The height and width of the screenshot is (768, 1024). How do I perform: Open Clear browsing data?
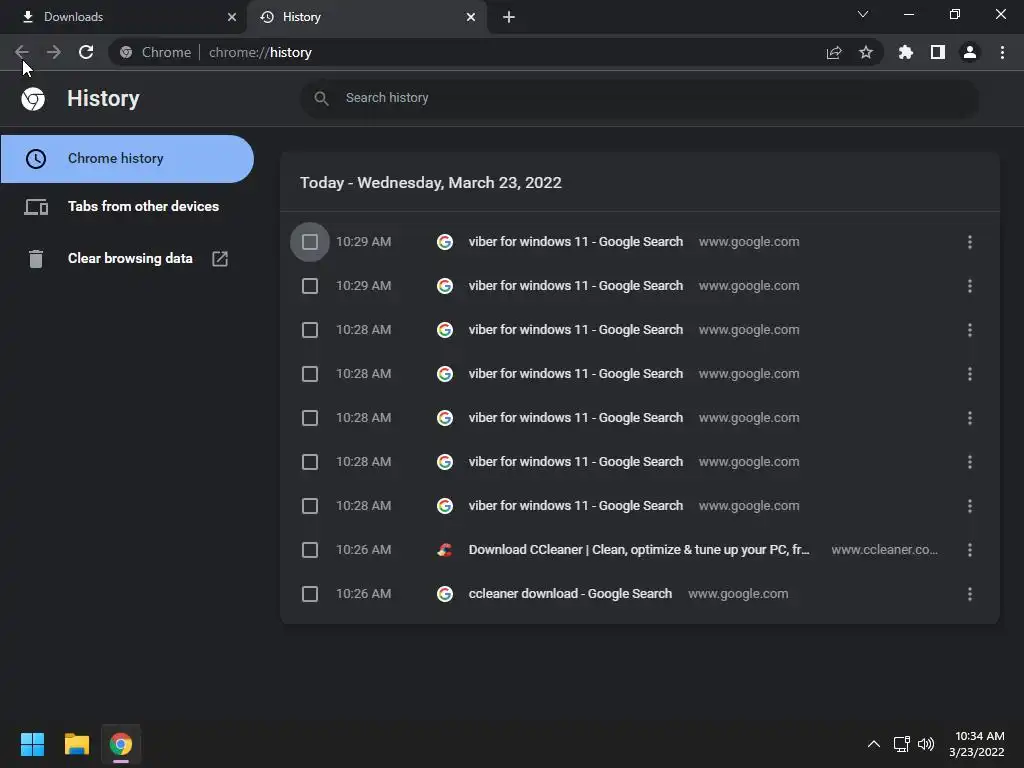coord(127,259)
